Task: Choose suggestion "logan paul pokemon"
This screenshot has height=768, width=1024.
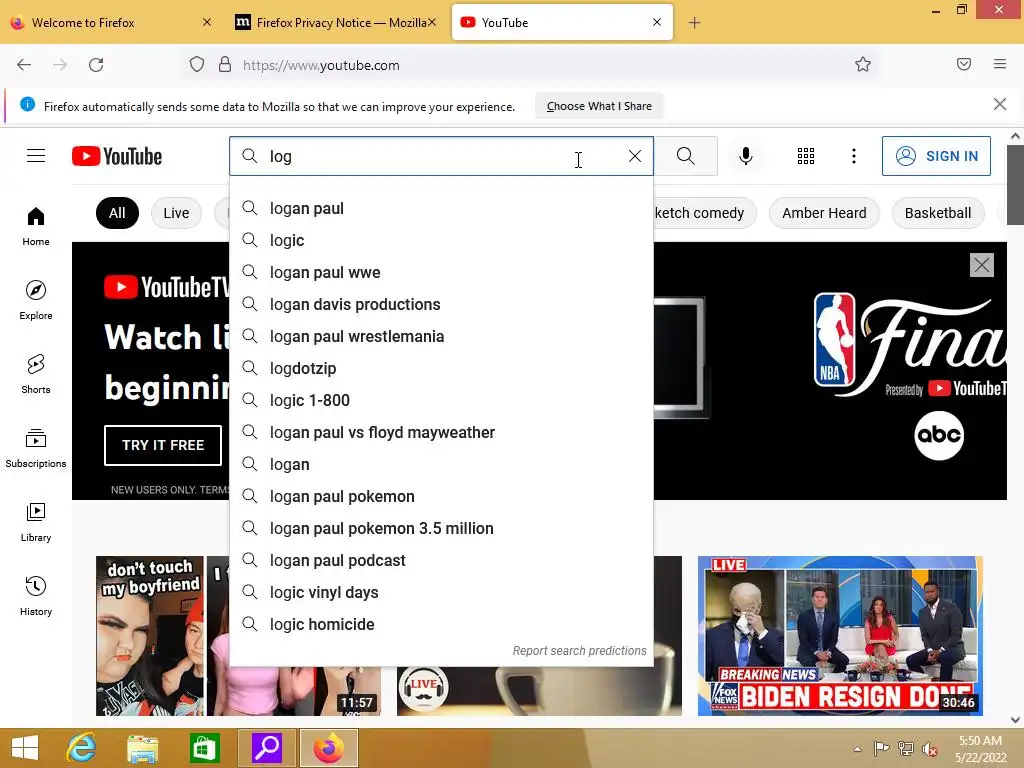Action: click(x=441, y=496)
